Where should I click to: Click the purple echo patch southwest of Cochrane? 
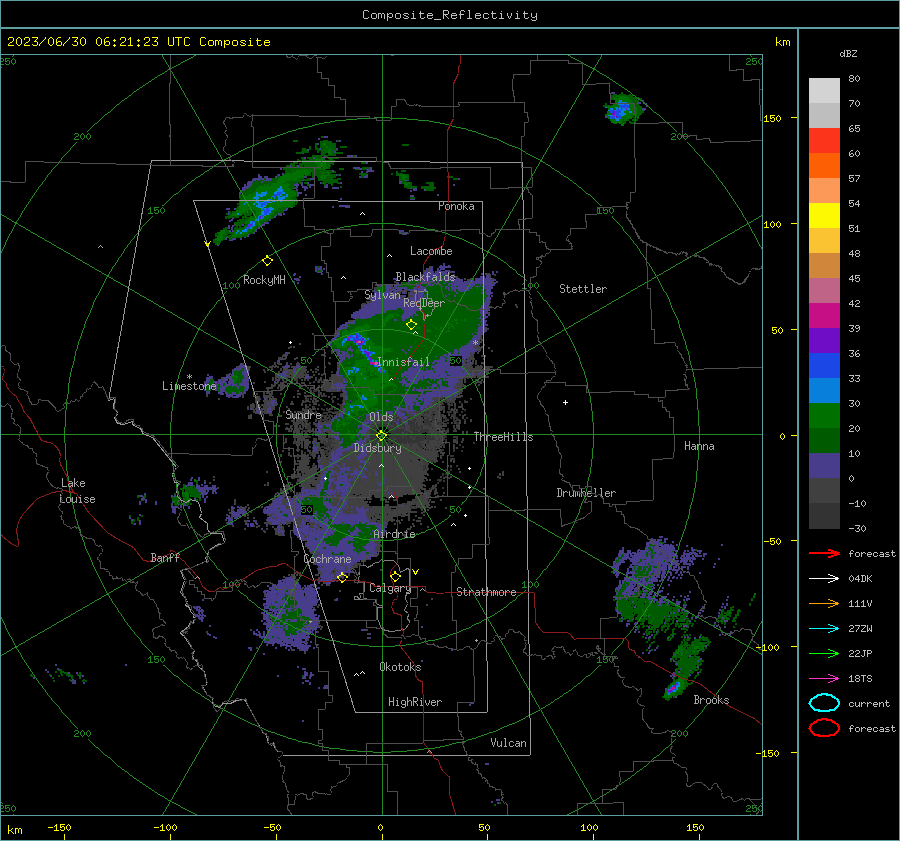[290, 614]
